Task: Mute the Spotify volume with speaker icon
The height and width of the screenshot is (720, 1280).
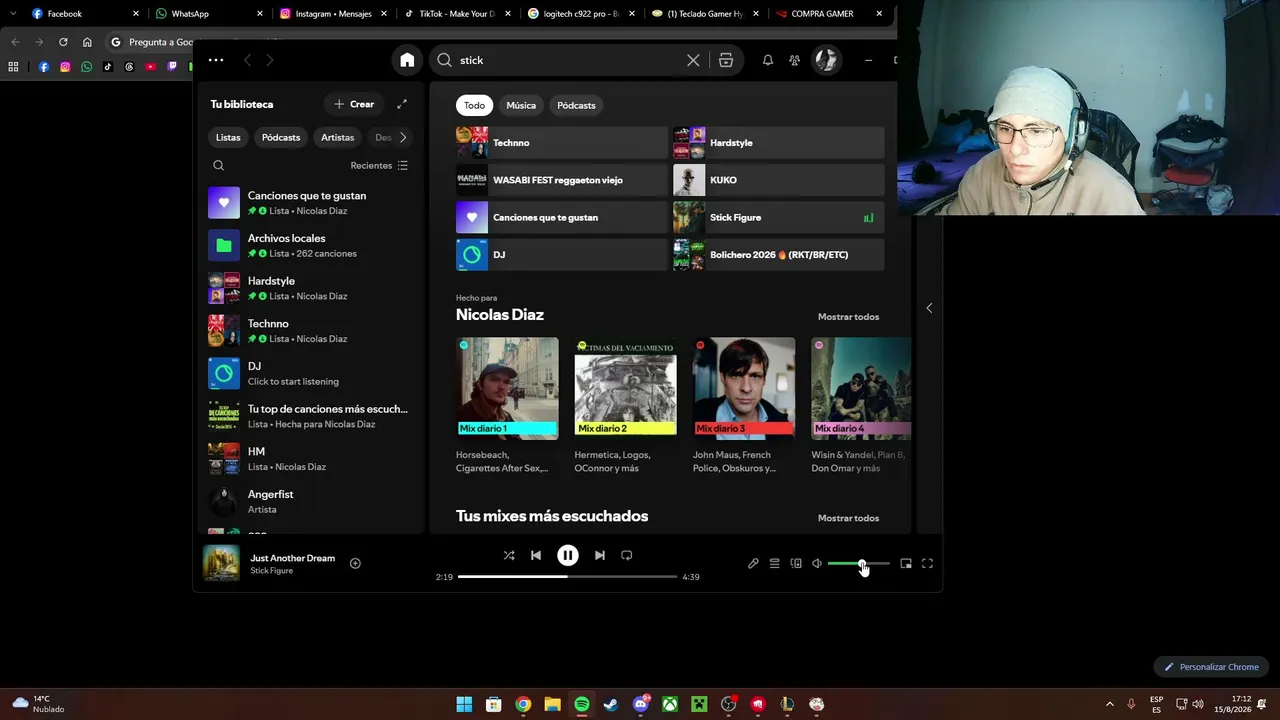Action: pyautogui.click(x=817, y=563)
